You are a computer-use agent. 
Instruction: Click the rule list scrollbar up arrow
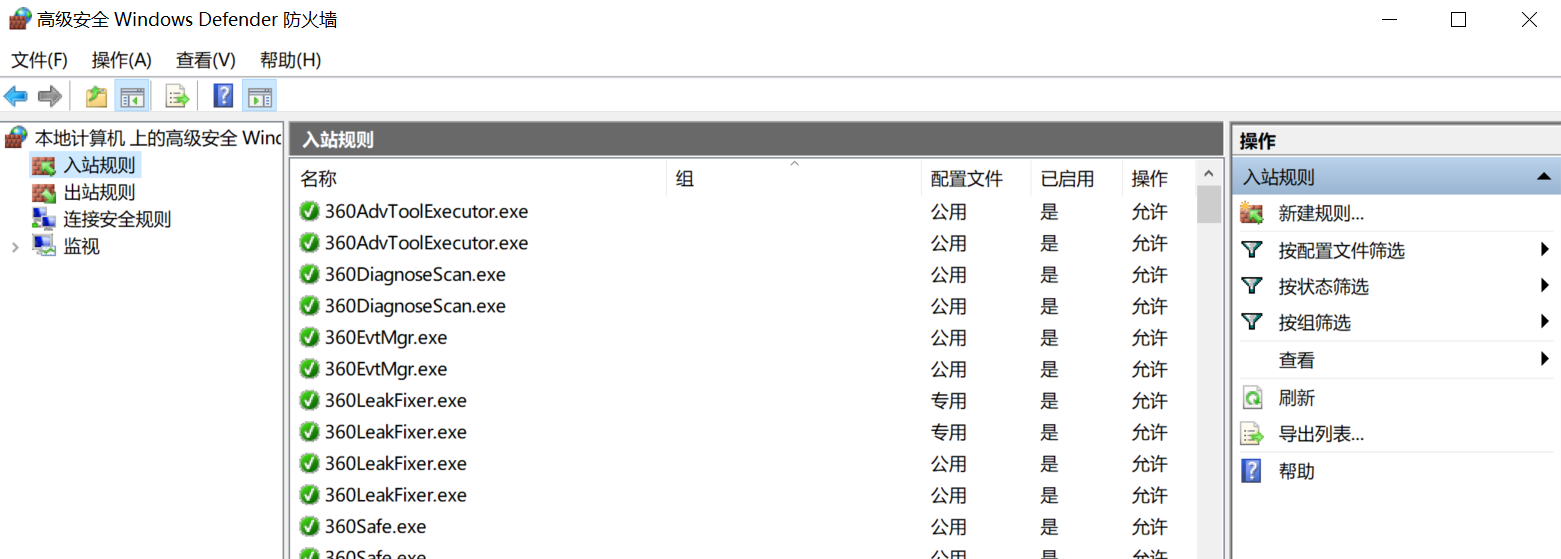[1209, 174]
